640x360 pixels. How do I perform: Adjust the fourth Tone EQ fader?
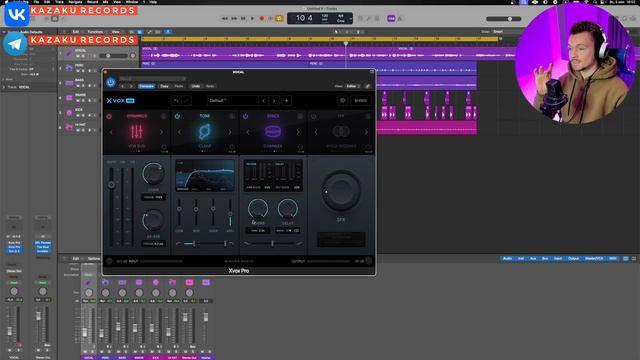pyautogui.click(x=230, y=214)
